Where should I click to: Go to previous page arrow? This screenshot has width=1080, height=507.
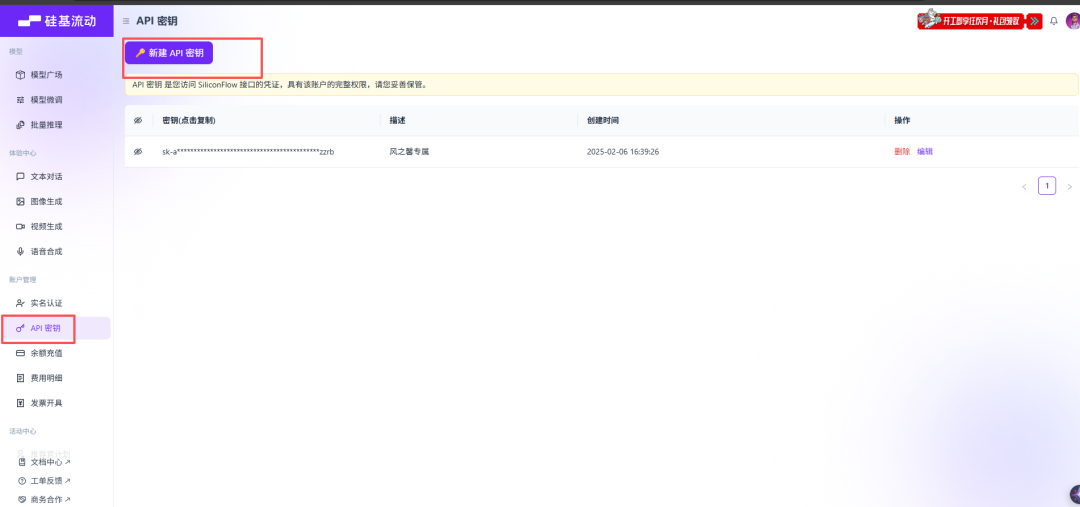1024,187
